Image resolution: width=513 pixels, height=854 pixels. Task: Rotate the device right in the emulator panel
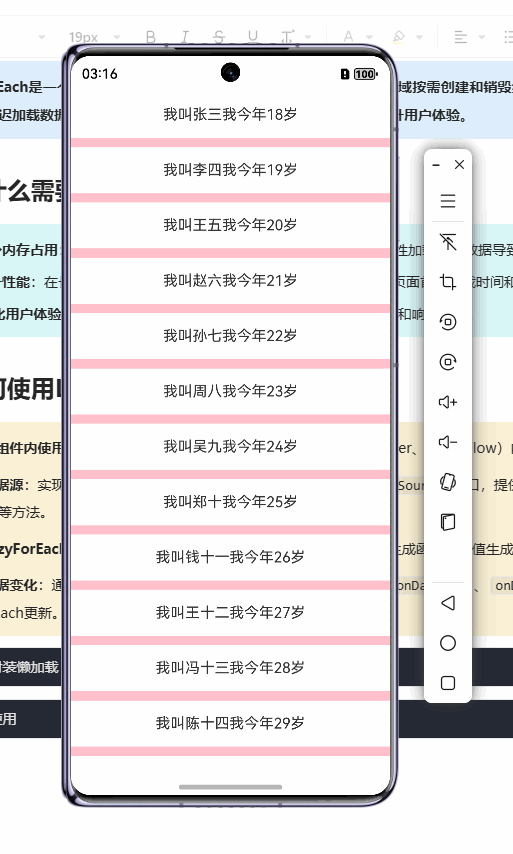448,362
